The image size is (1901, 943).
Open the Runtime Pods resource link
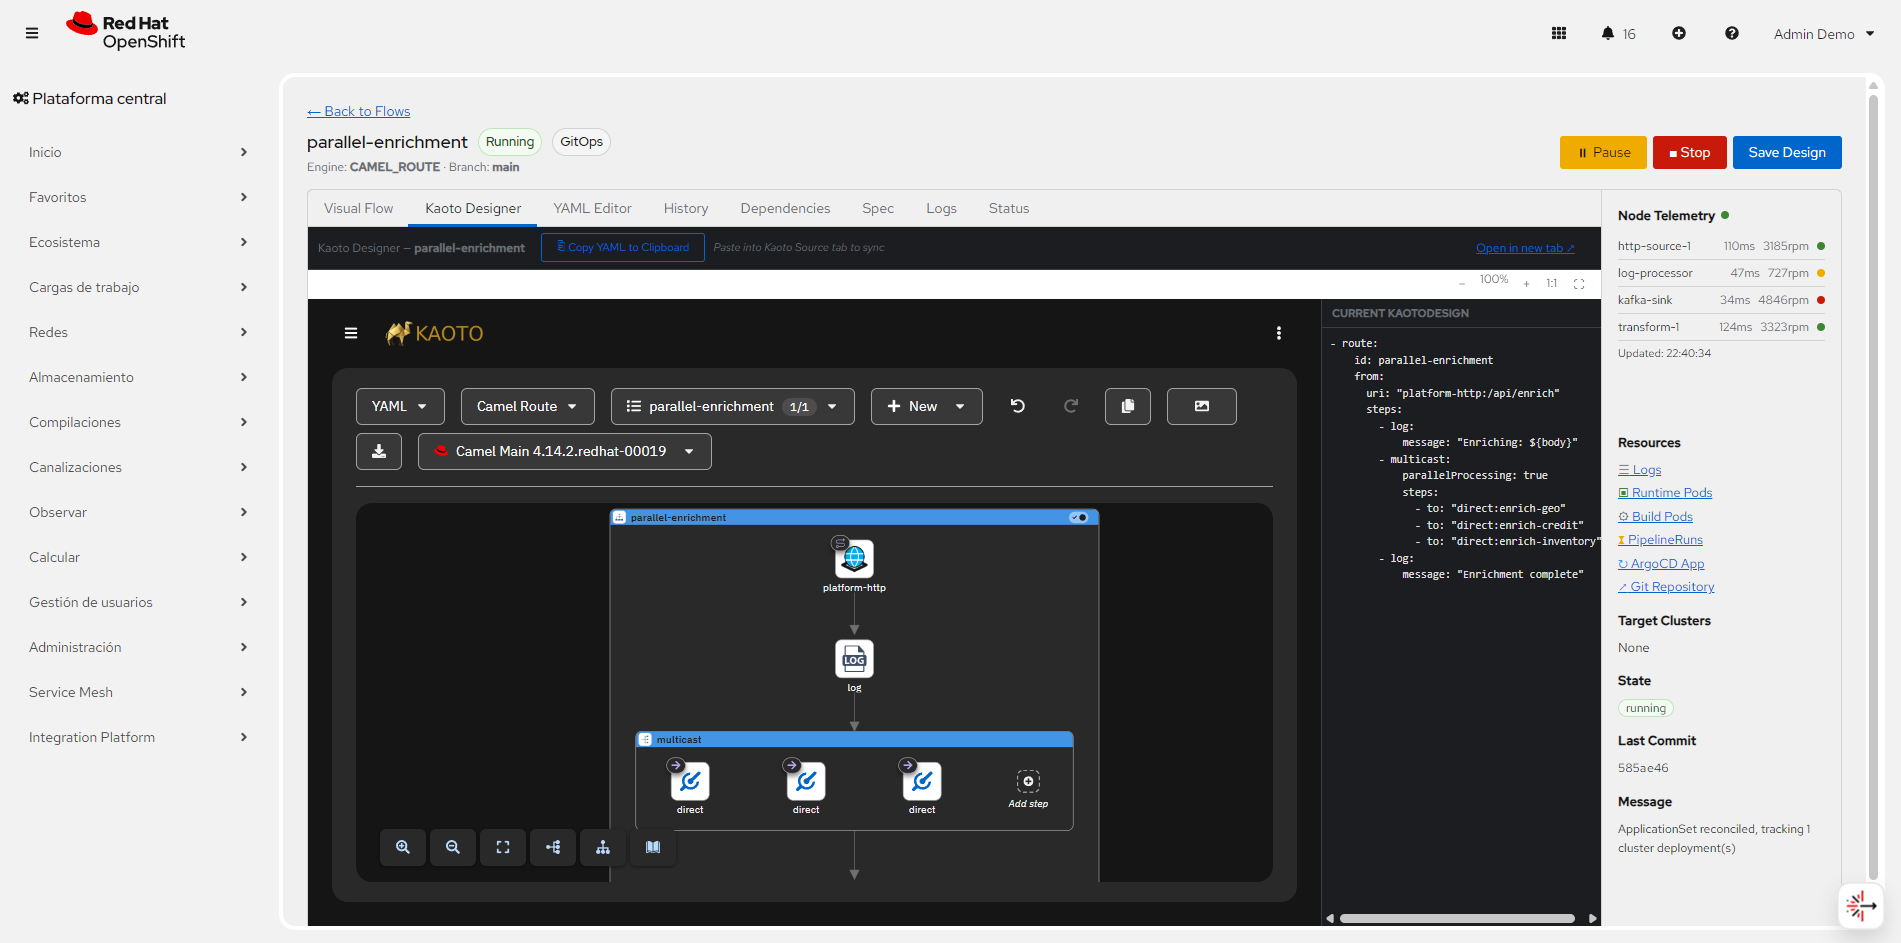point(1665,493)
